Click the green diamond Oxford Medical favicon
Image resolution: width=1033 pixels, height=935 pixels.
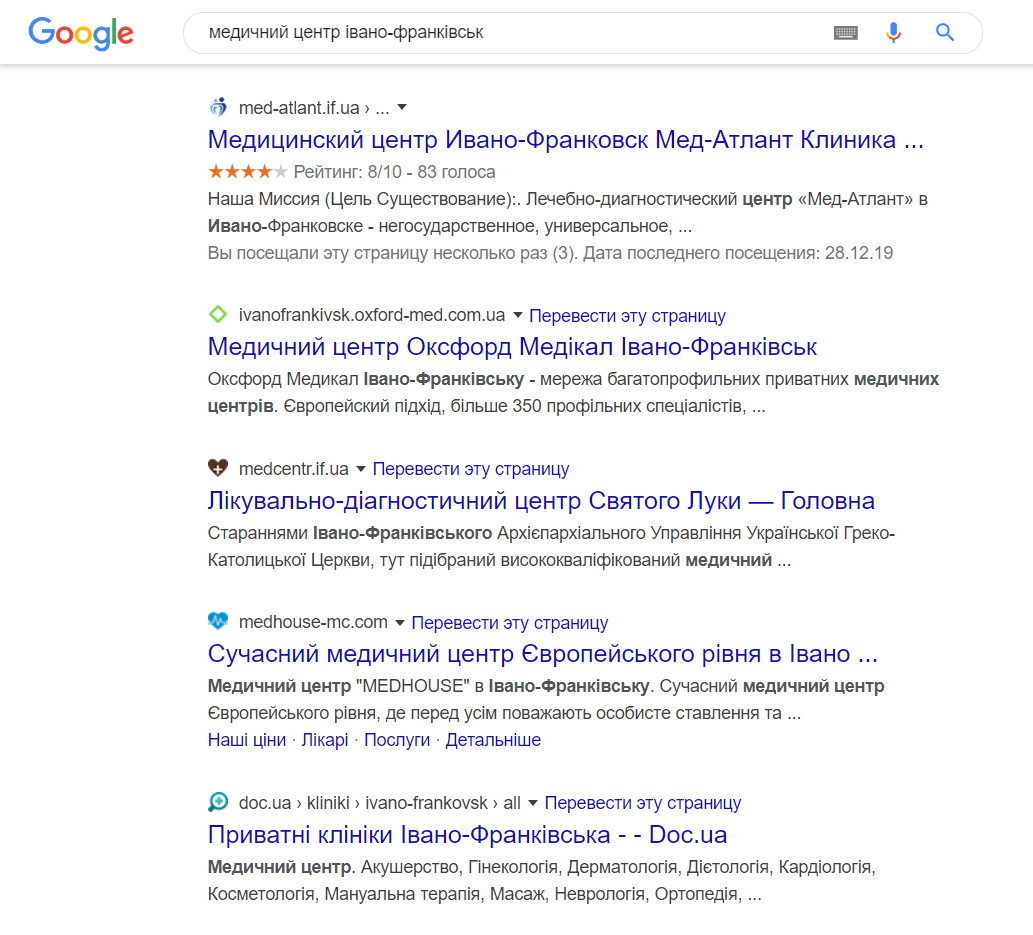click(217, 314)
